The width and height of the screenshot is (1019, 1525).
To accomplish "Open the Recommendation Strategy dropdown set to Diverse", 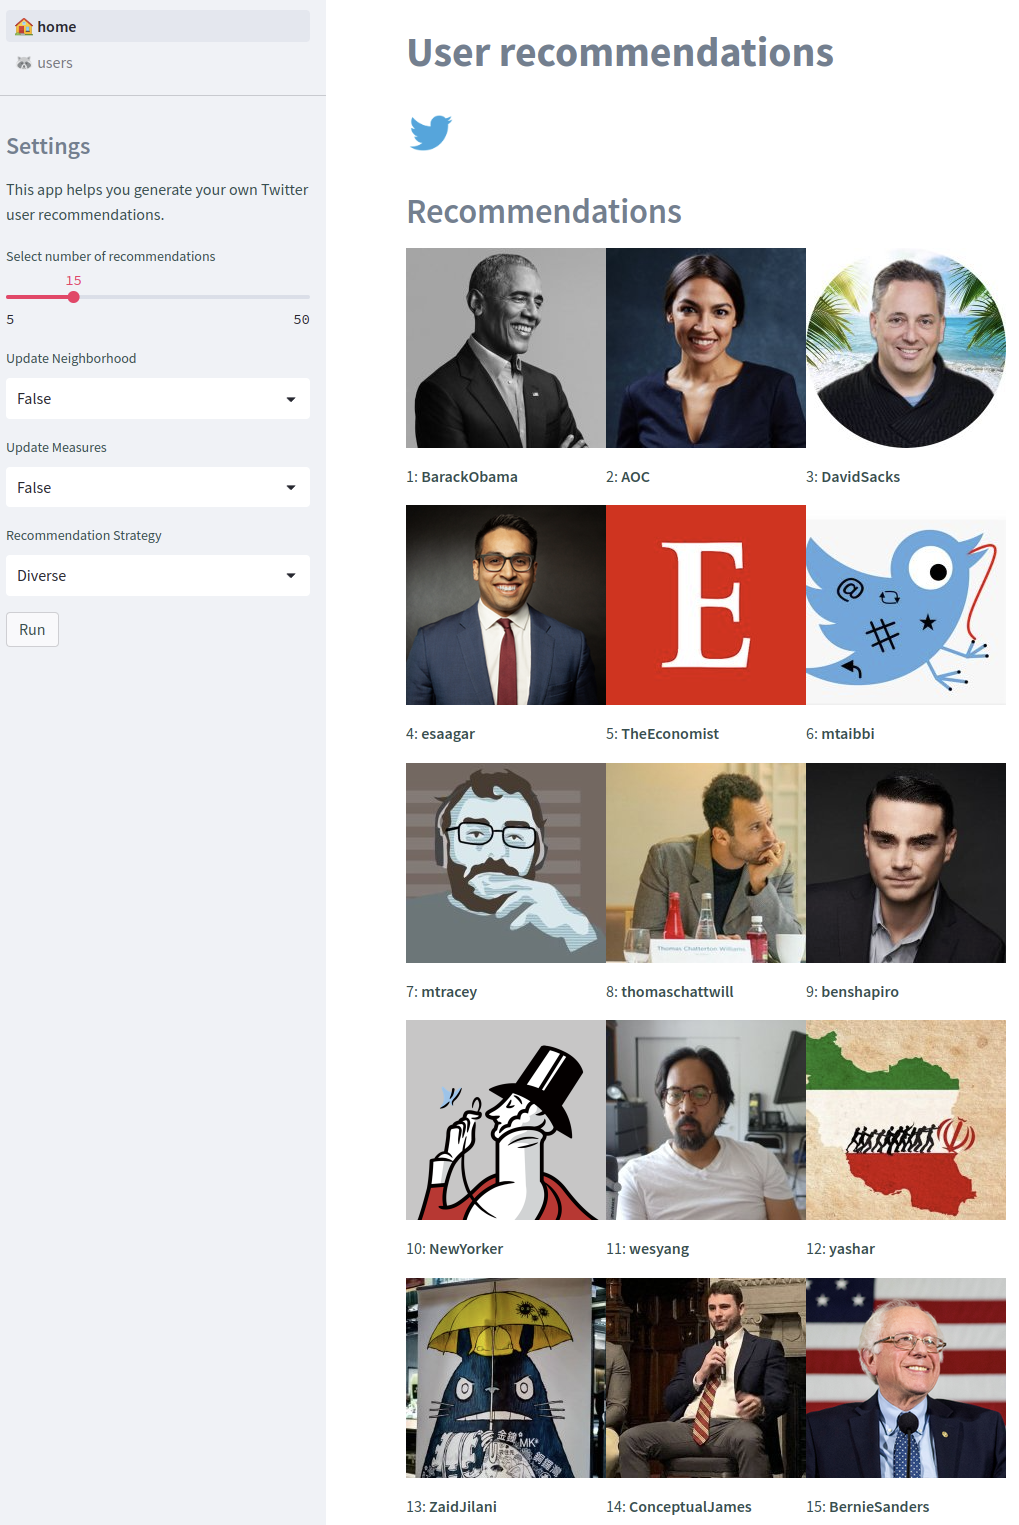I will (x=158, y=576).
